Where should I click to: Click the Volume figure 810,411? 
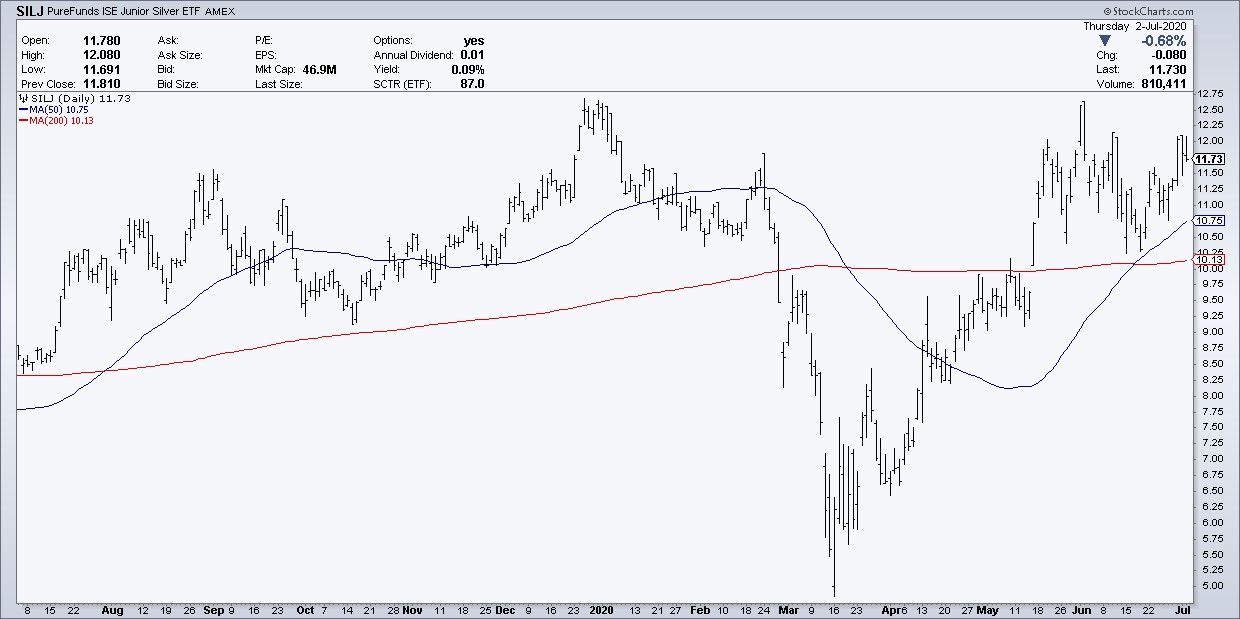click(x=1160, y=84)
